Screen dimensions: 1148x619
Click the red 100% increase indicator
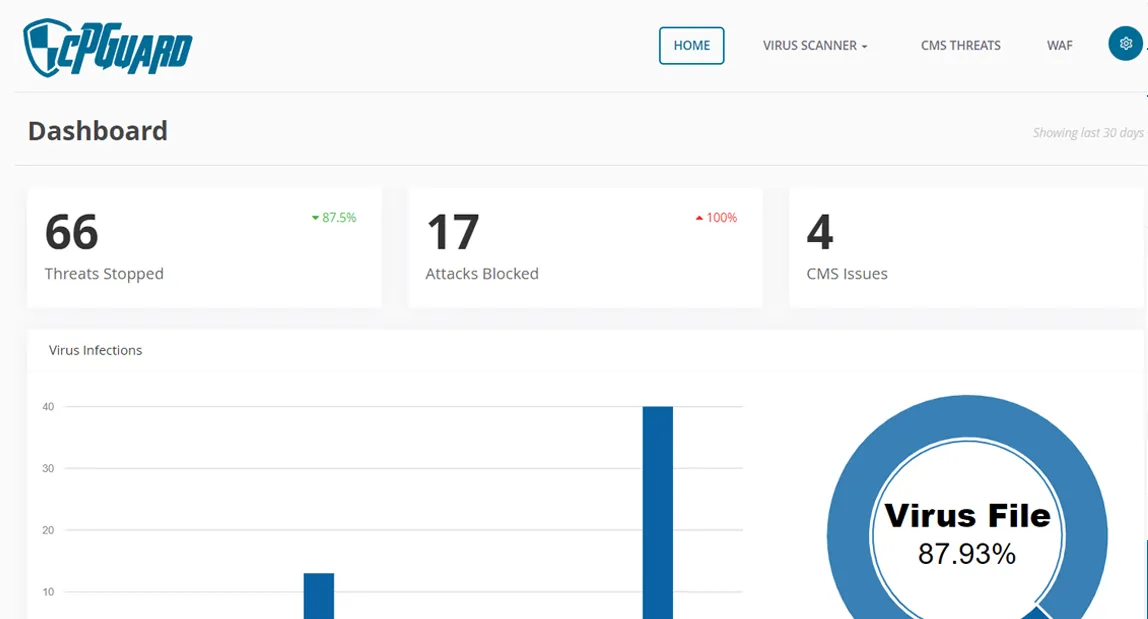tap(716, 218)
